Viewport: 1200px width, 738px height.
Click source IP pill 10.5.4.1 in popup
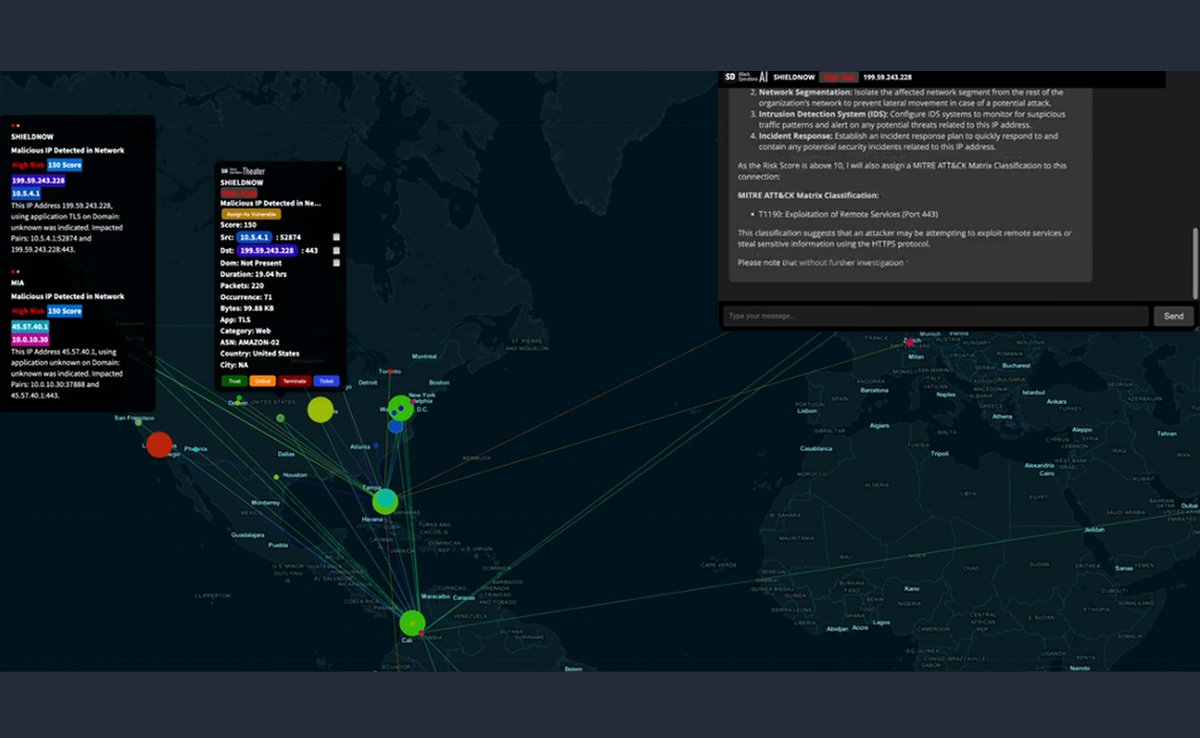point(254,237)
